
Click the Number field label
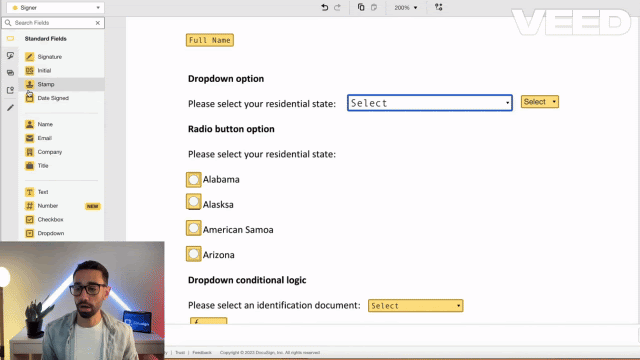(x=48, y=206)
